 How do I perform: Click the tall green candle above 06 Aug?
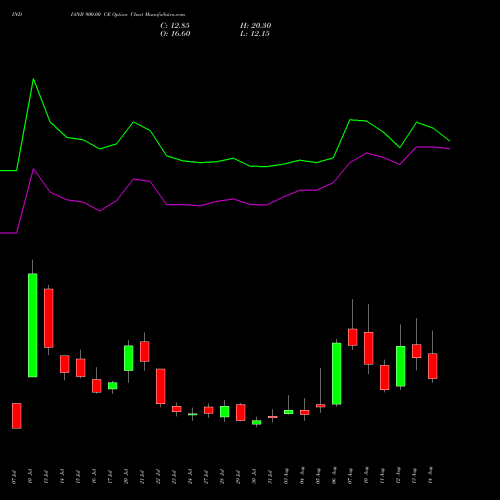(337, 374)
